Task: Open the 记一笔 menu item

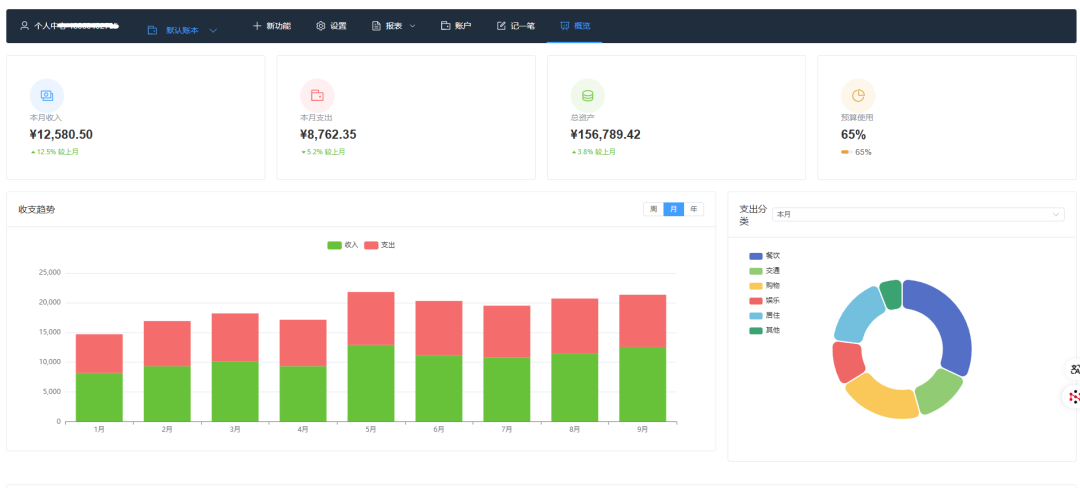Action: (516, 26)
